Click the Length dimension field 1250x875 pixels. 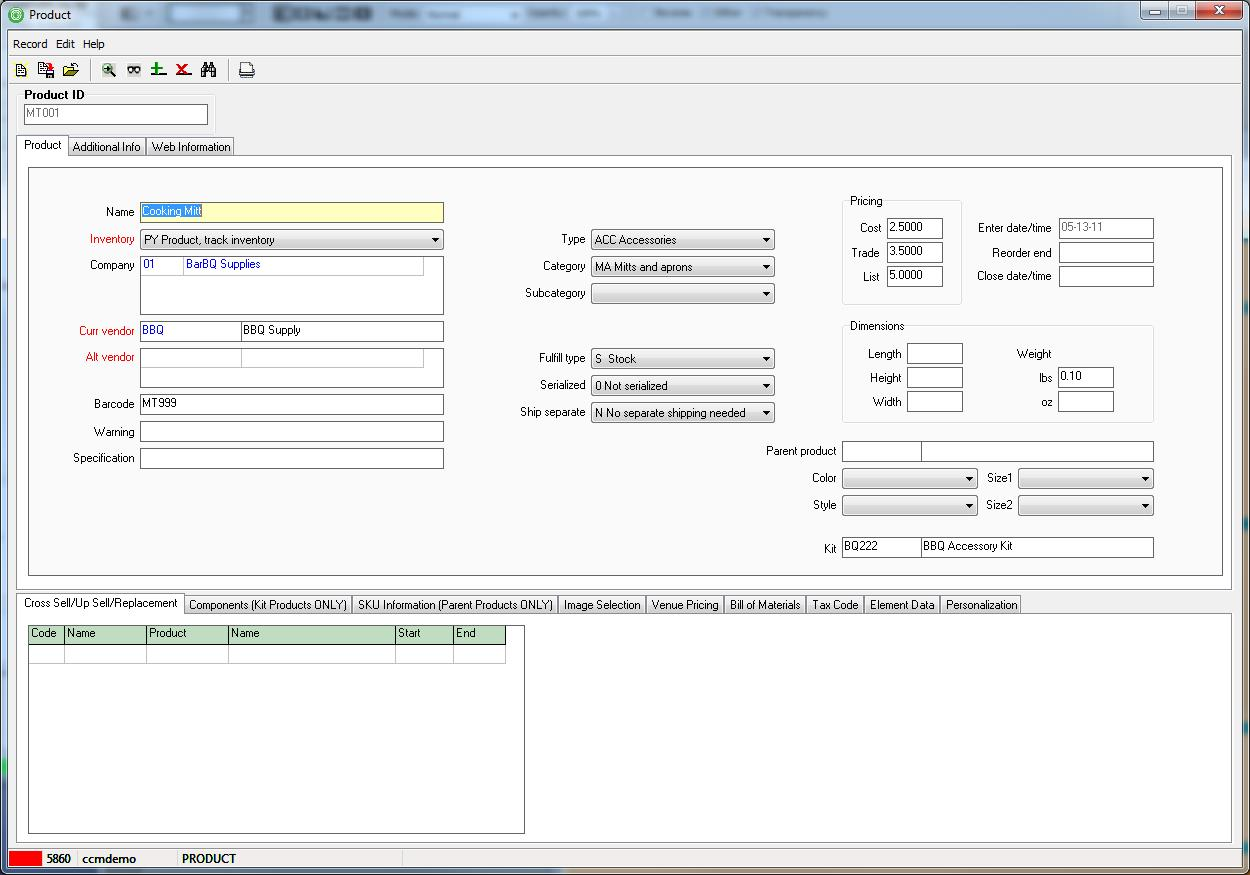pos(935,353)
